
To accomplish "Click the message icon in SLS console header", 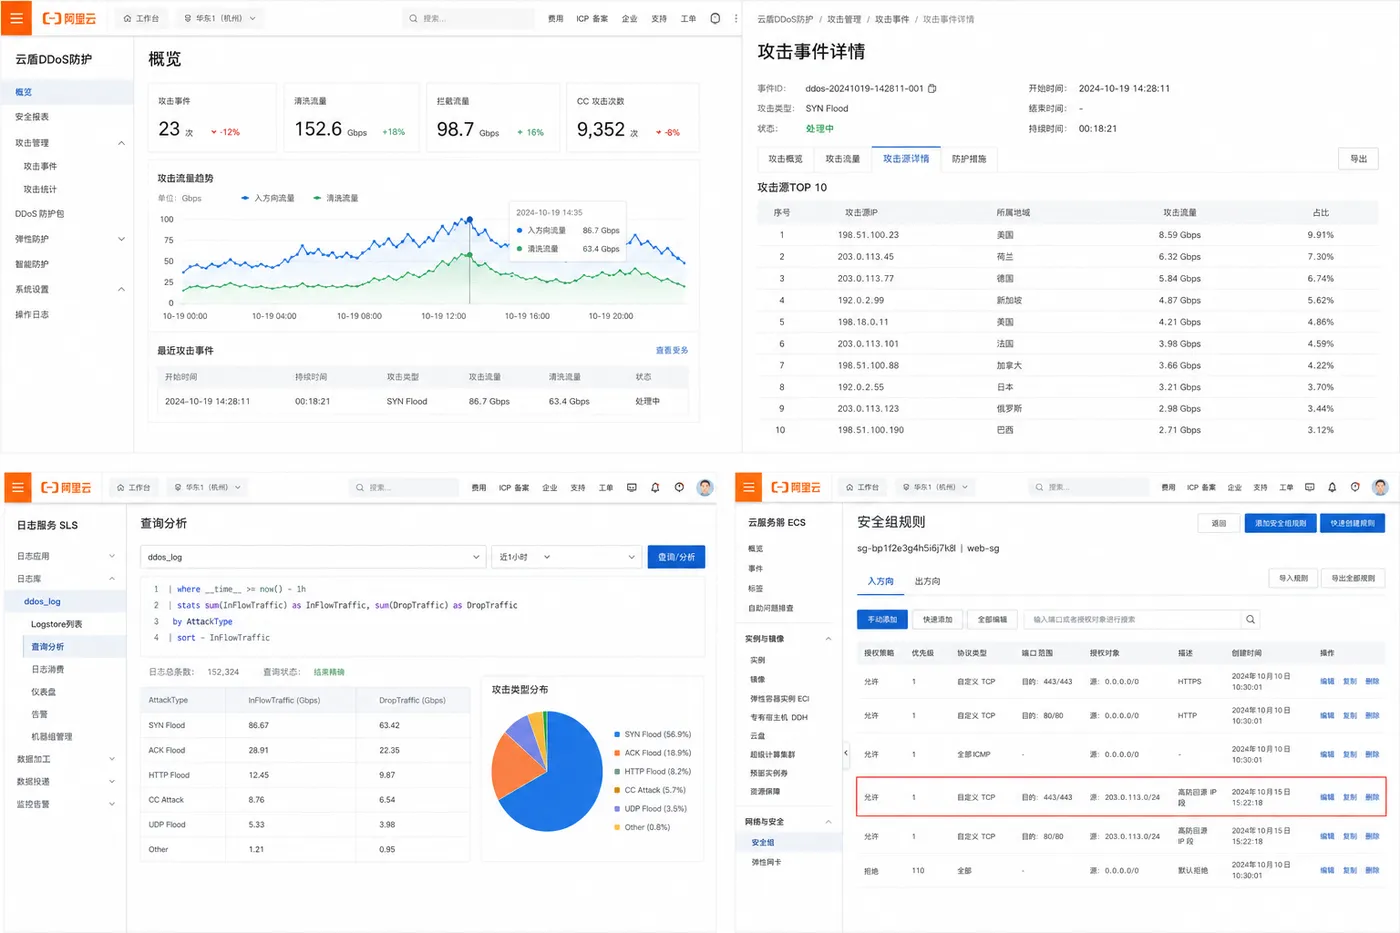I will pos(631,487).
